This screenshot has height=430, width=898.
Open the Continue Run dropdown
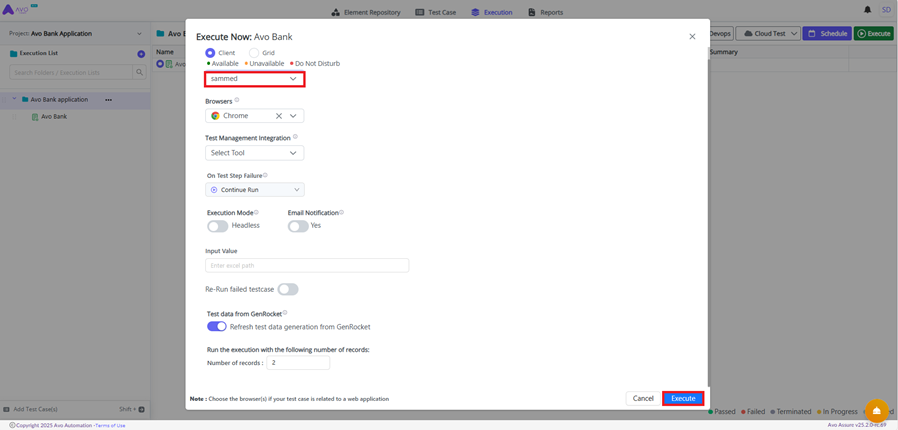tap(255, 190)
